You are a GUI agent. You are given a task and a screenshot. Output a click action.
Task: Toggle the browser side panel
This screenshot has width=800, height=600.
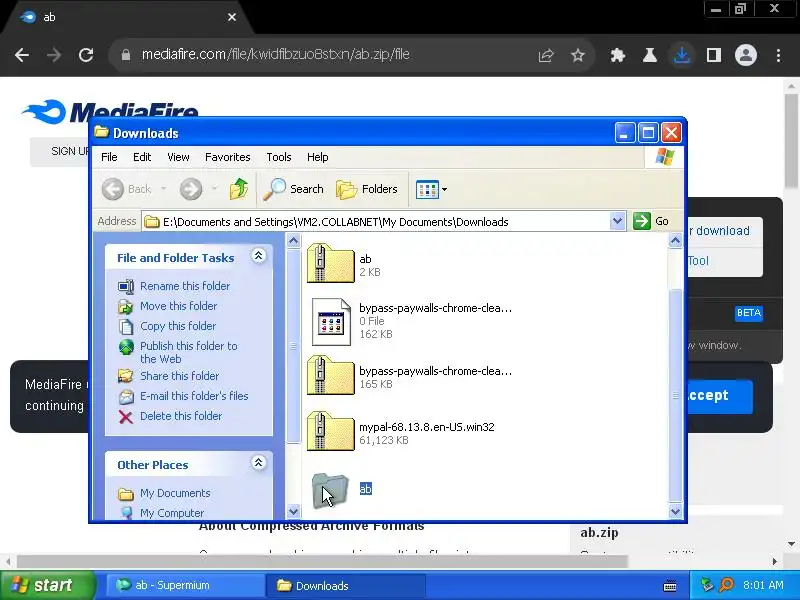pos(714,55)
